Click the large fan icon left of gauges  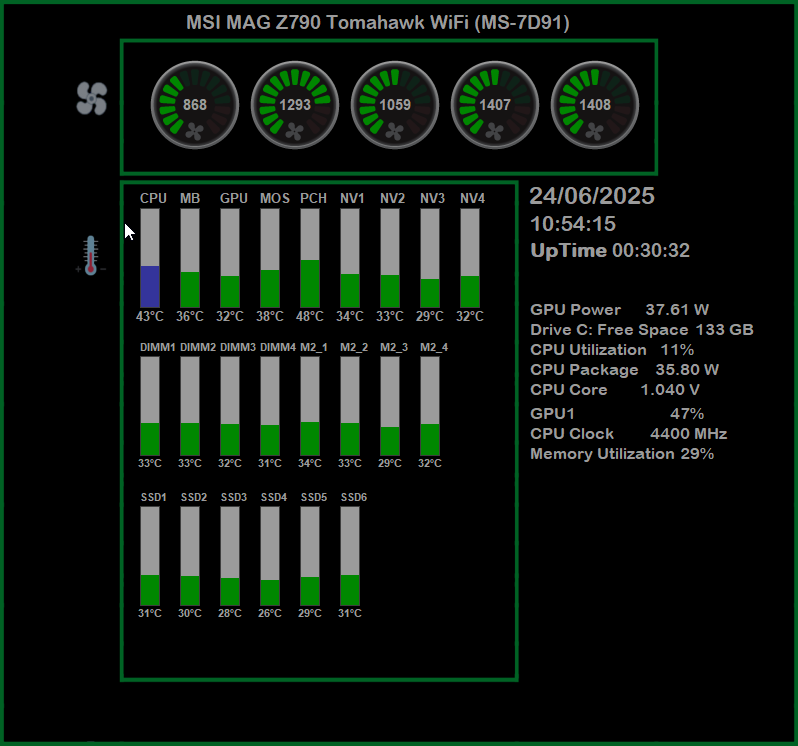[92, 98]
